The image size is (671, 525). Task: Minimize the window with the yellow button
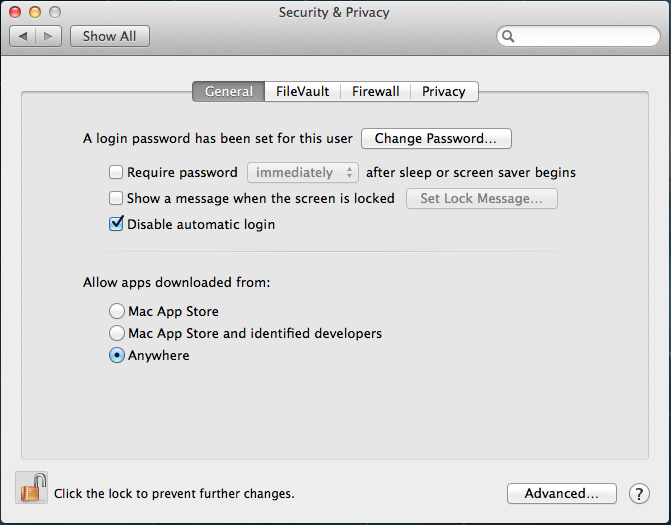point(35,12)
